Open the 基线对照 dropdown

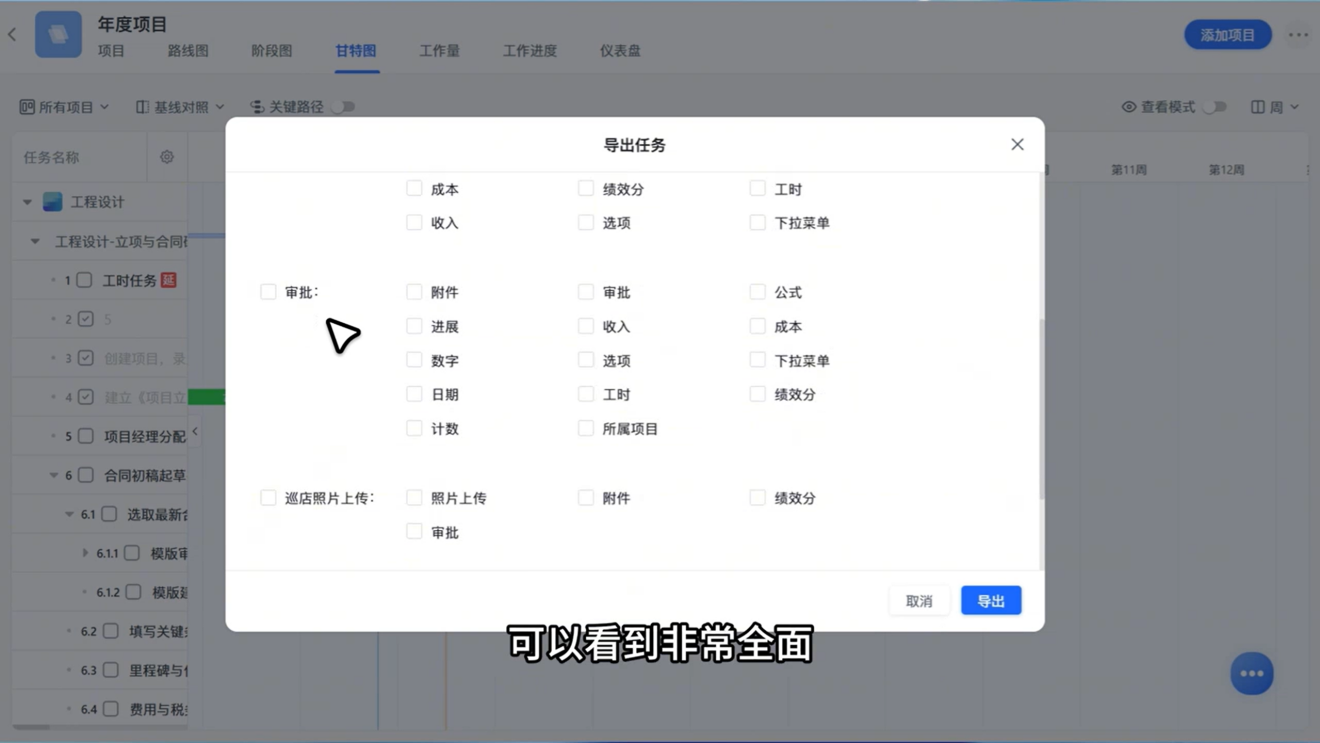point(180,107)
